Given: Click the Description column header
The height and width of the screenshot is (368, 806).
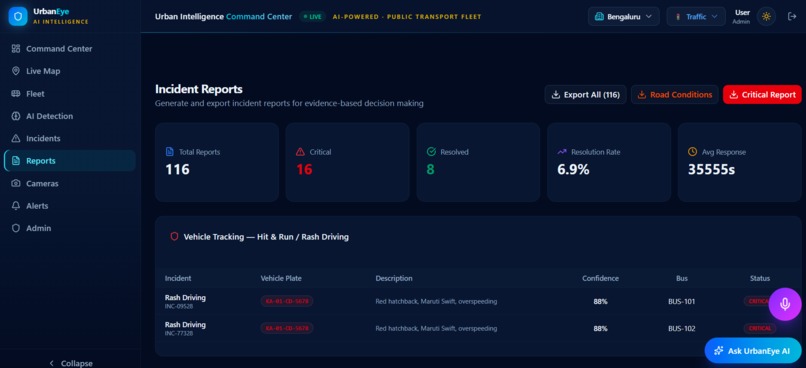Looking at the screenshot, I should 394,279.
